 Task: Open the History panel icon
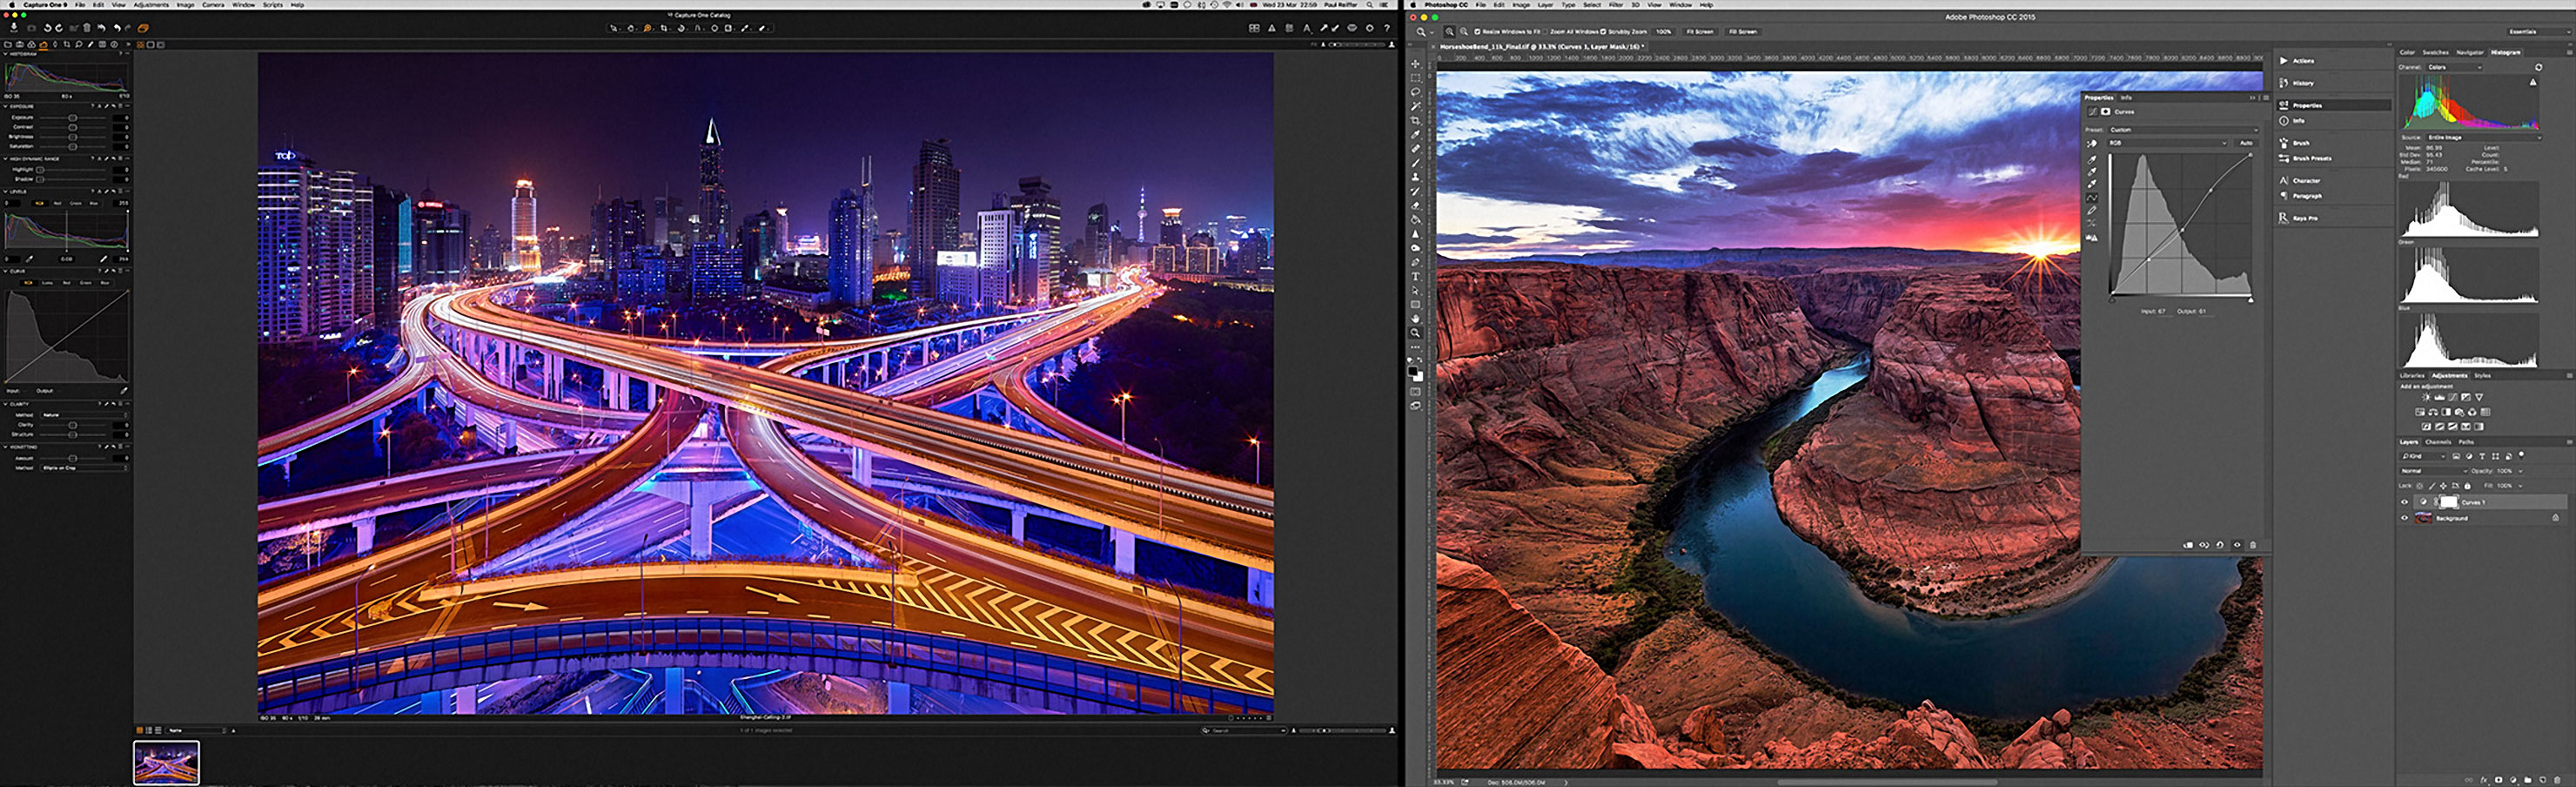click(2284, 83)
